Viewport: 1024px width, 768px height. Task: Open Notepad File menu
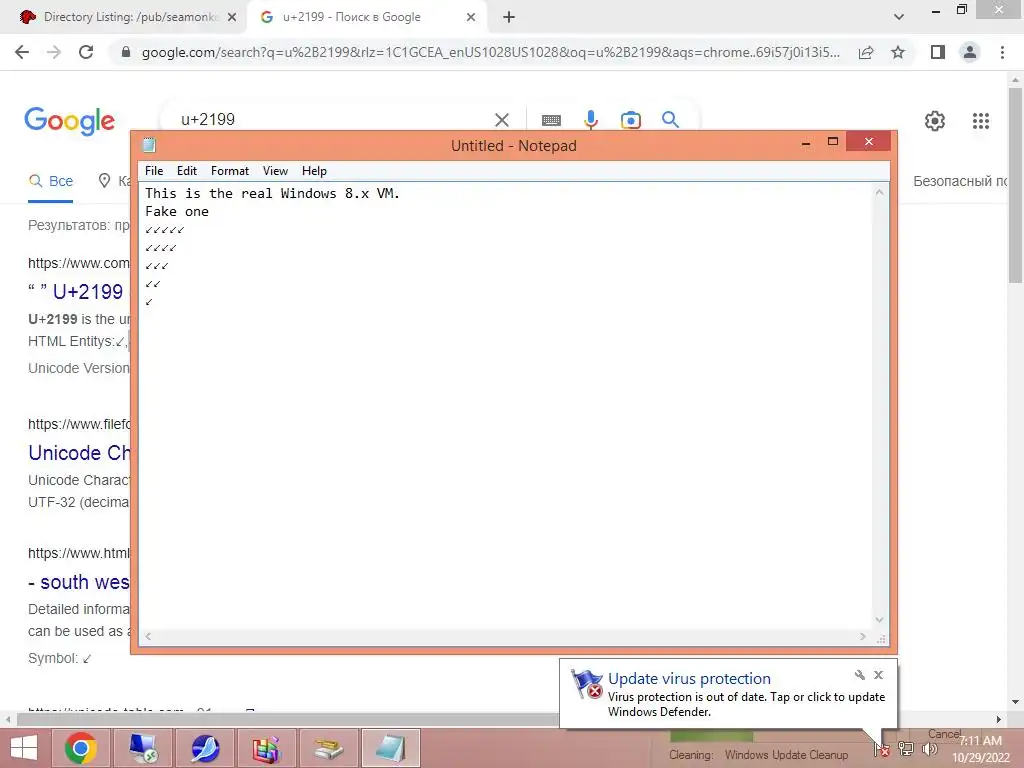tap(154, 171)
